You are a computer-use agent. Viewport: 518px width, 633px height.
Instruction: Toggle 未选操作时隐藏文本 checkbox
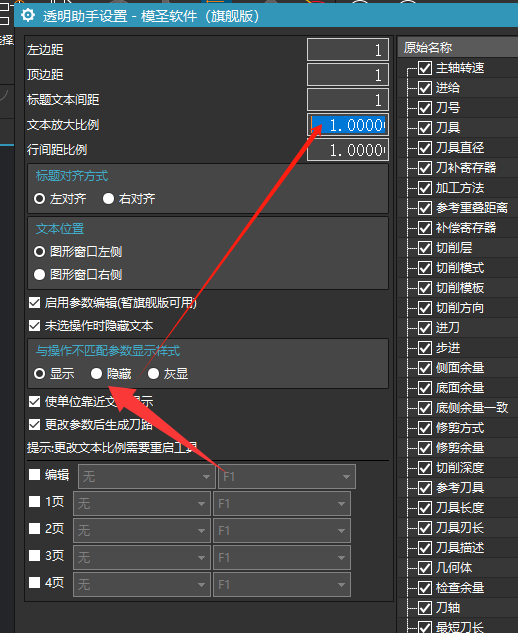[x=35, y=325]
